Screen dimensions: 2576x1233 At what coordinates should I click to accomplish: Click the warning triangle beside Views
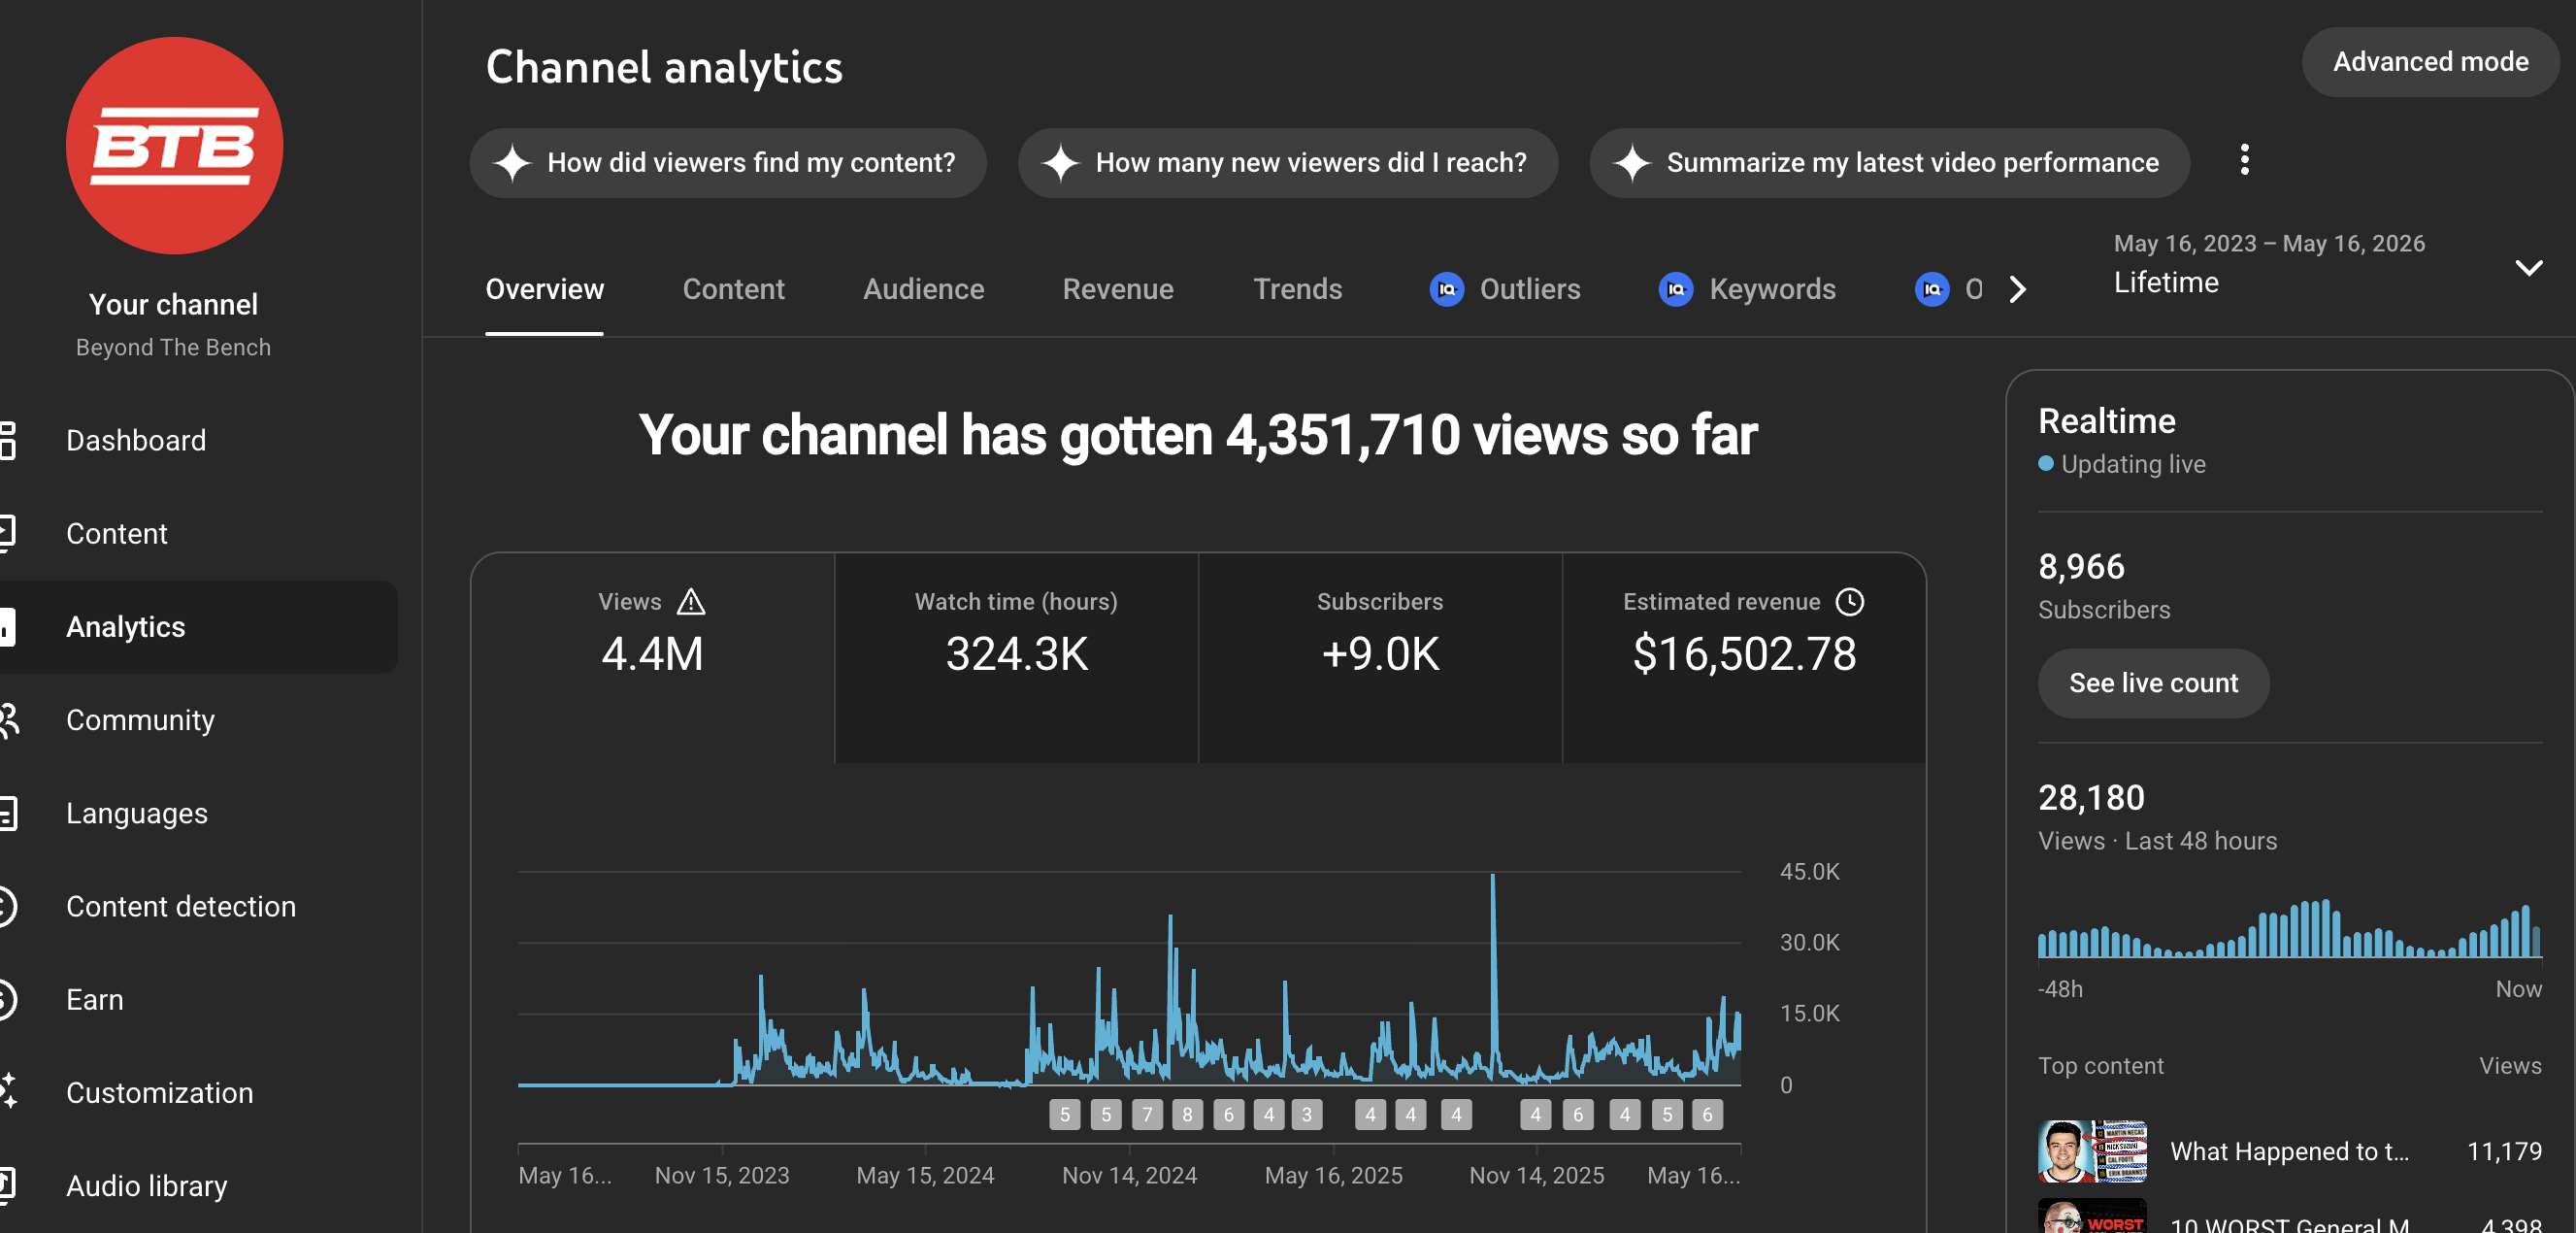click(x=691, y=602)
